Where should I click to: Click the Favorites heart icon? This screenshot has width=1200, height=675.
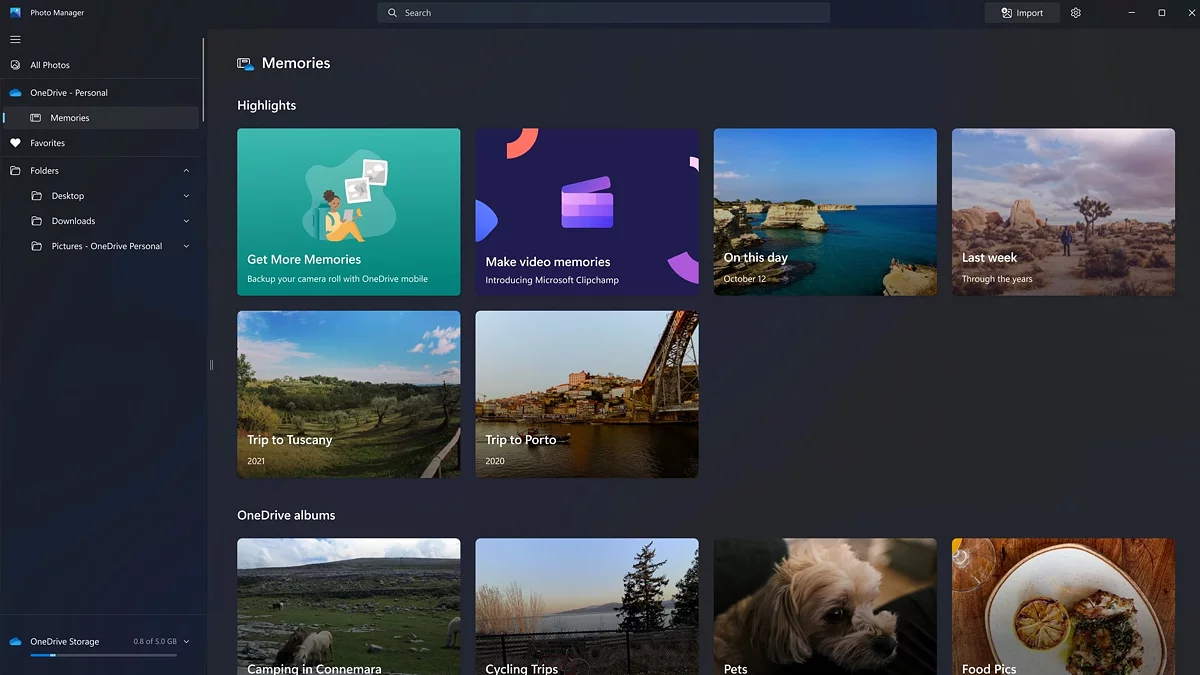[15, 143]
